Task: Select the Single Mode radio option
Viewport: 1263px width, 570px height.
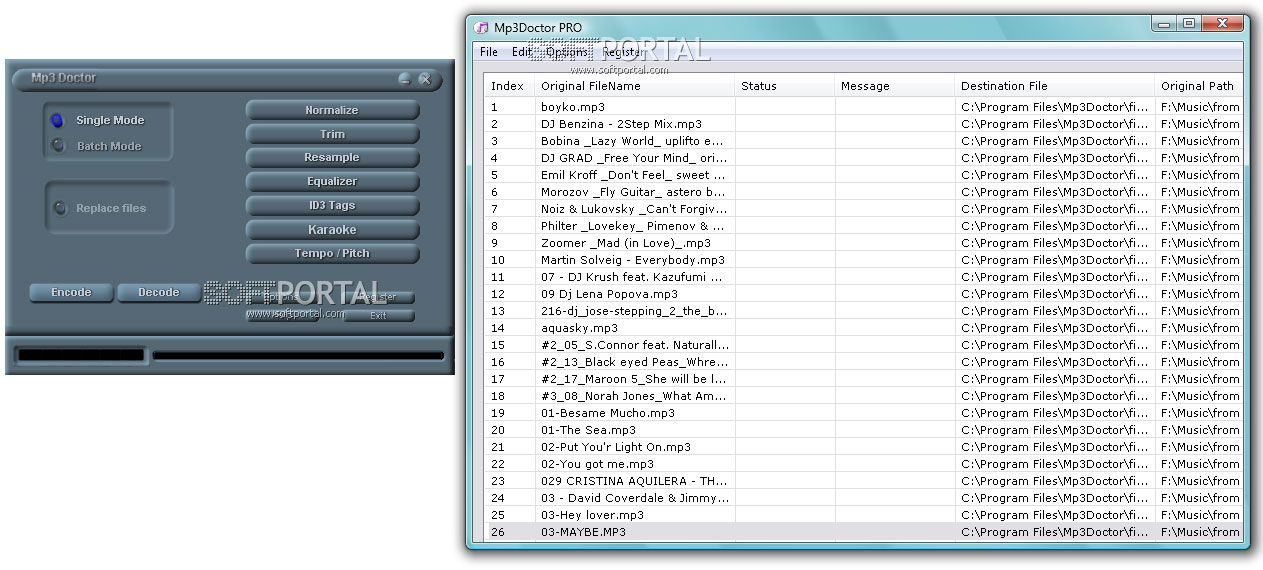Action: click(57, 120)
